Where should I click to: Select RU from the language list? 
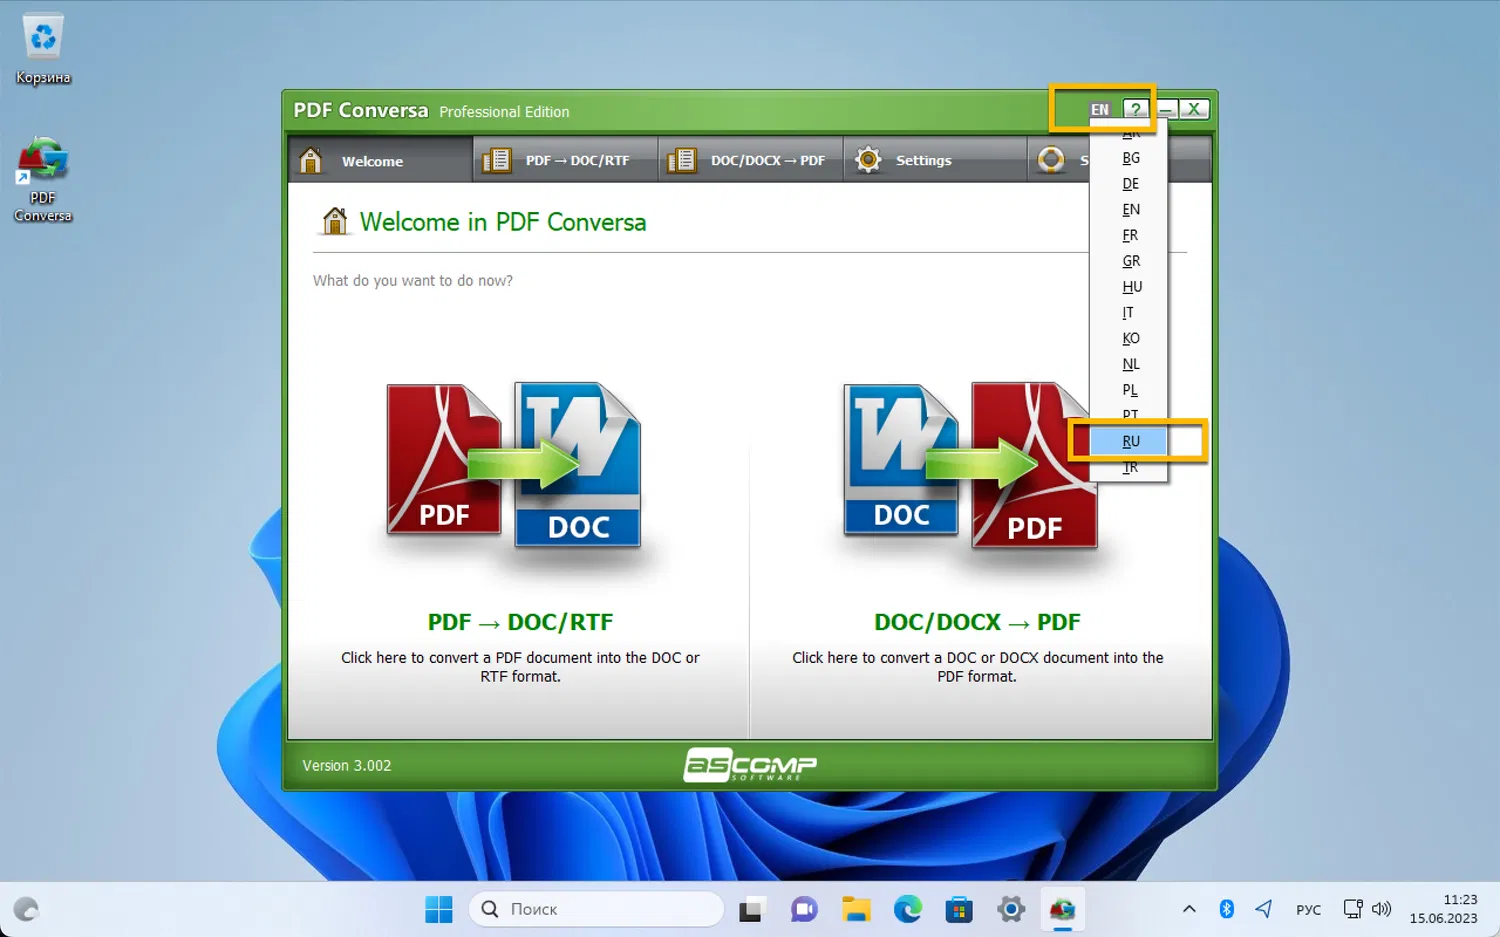(1131, 441)
